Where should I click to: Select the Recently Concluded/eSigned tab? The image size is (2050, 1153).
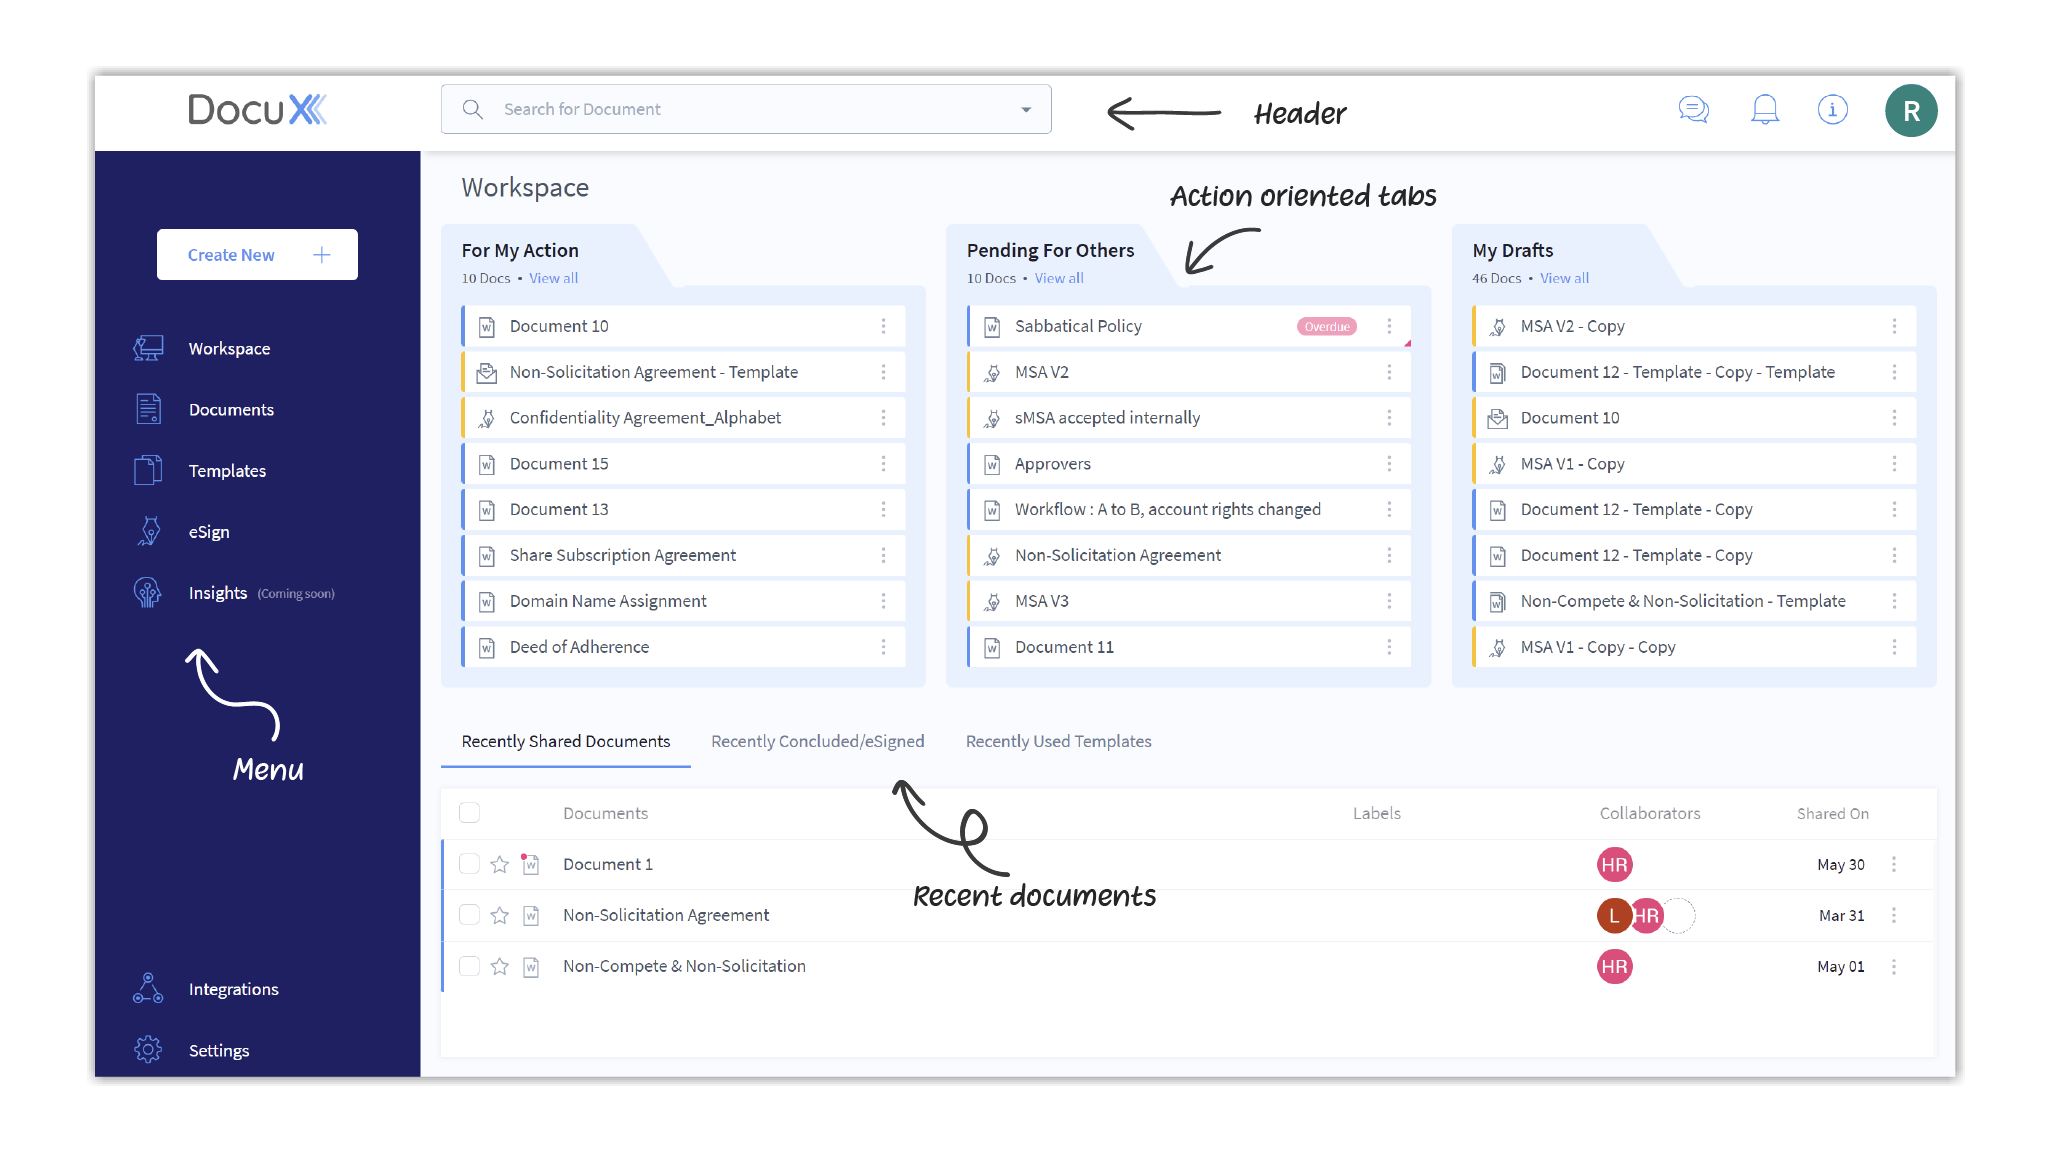818,741
